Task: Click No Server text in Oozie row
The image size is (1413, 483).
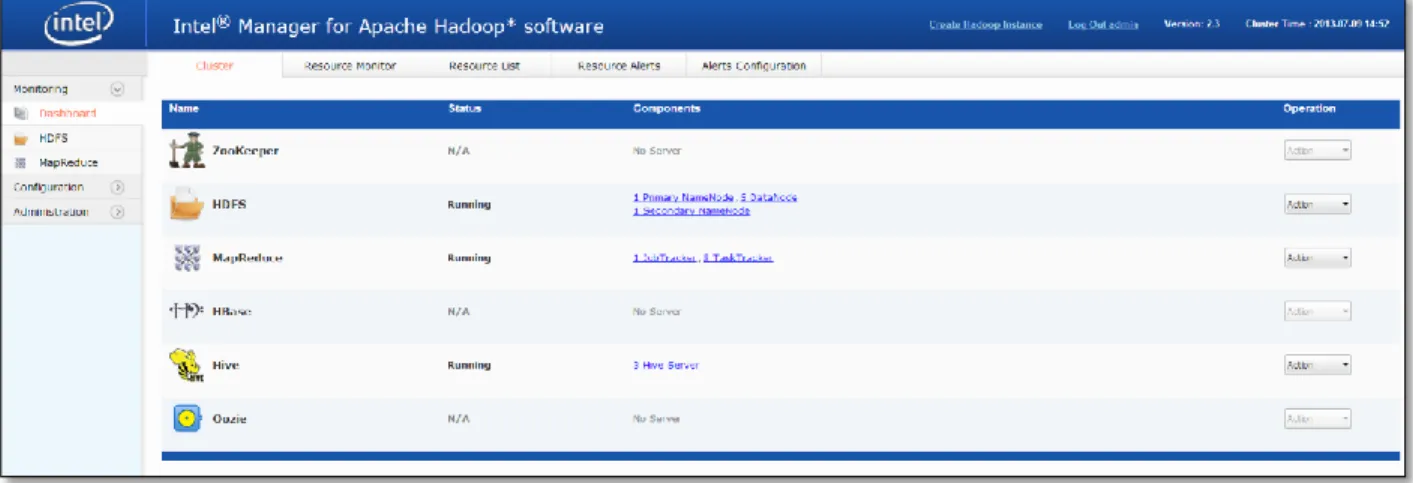Action: (657, 419)
